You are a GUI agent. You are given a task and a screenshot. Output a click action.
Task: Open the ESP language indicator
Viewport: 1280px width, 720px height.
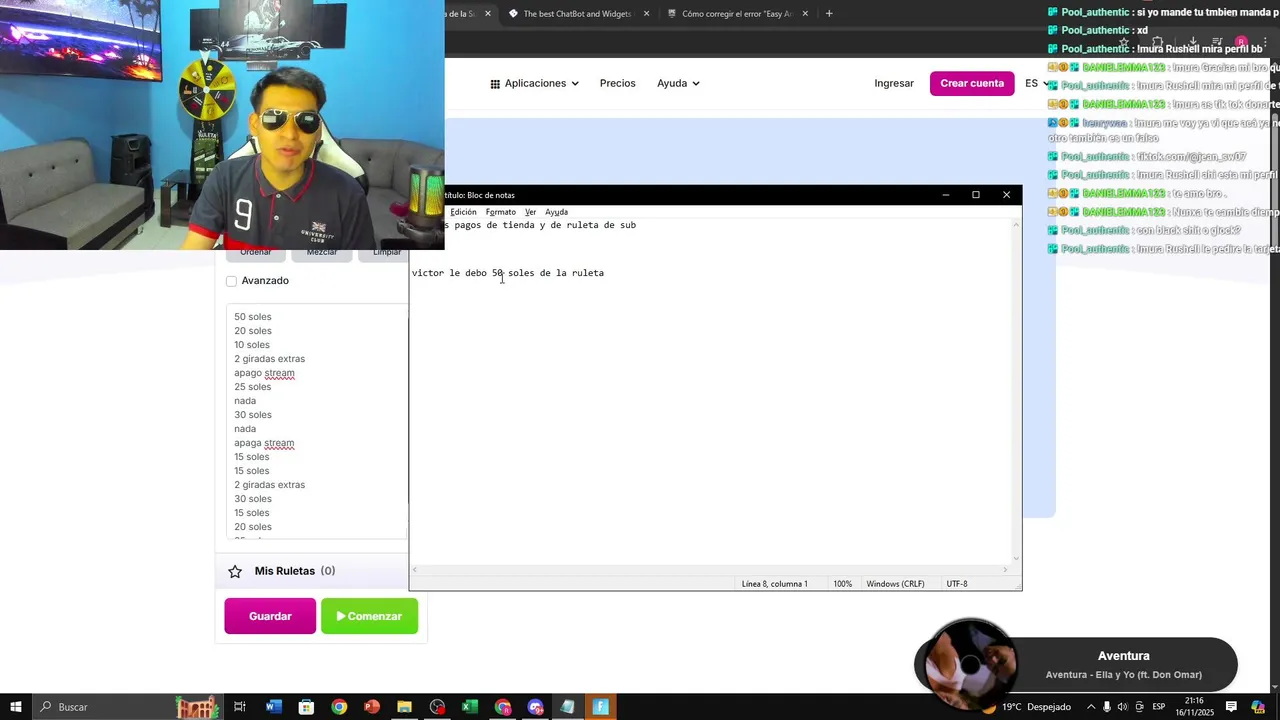pyautogui.click(x=1159, y=707)
